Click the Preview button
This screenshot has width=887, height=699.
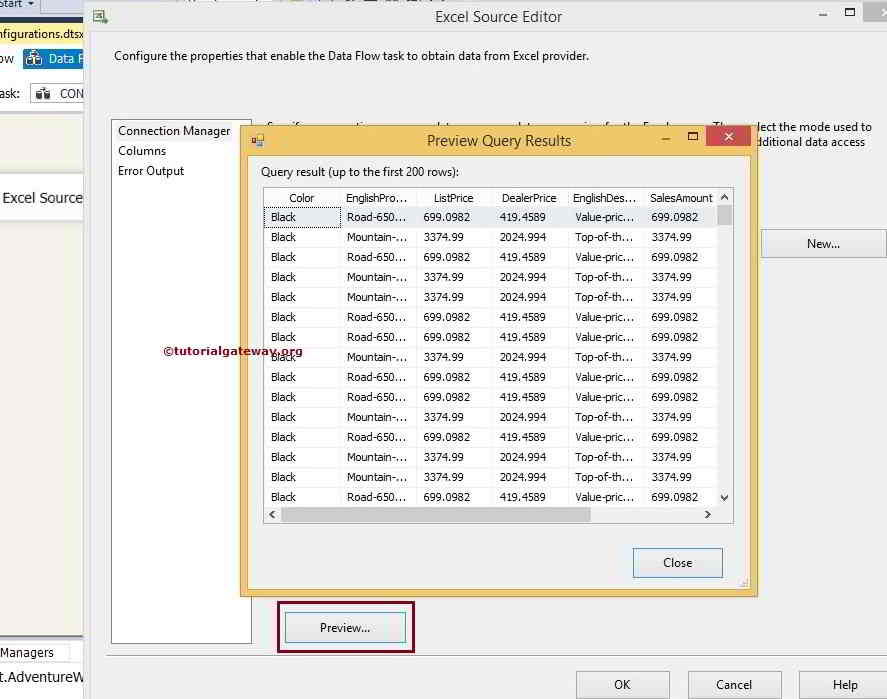click(345, 627)
